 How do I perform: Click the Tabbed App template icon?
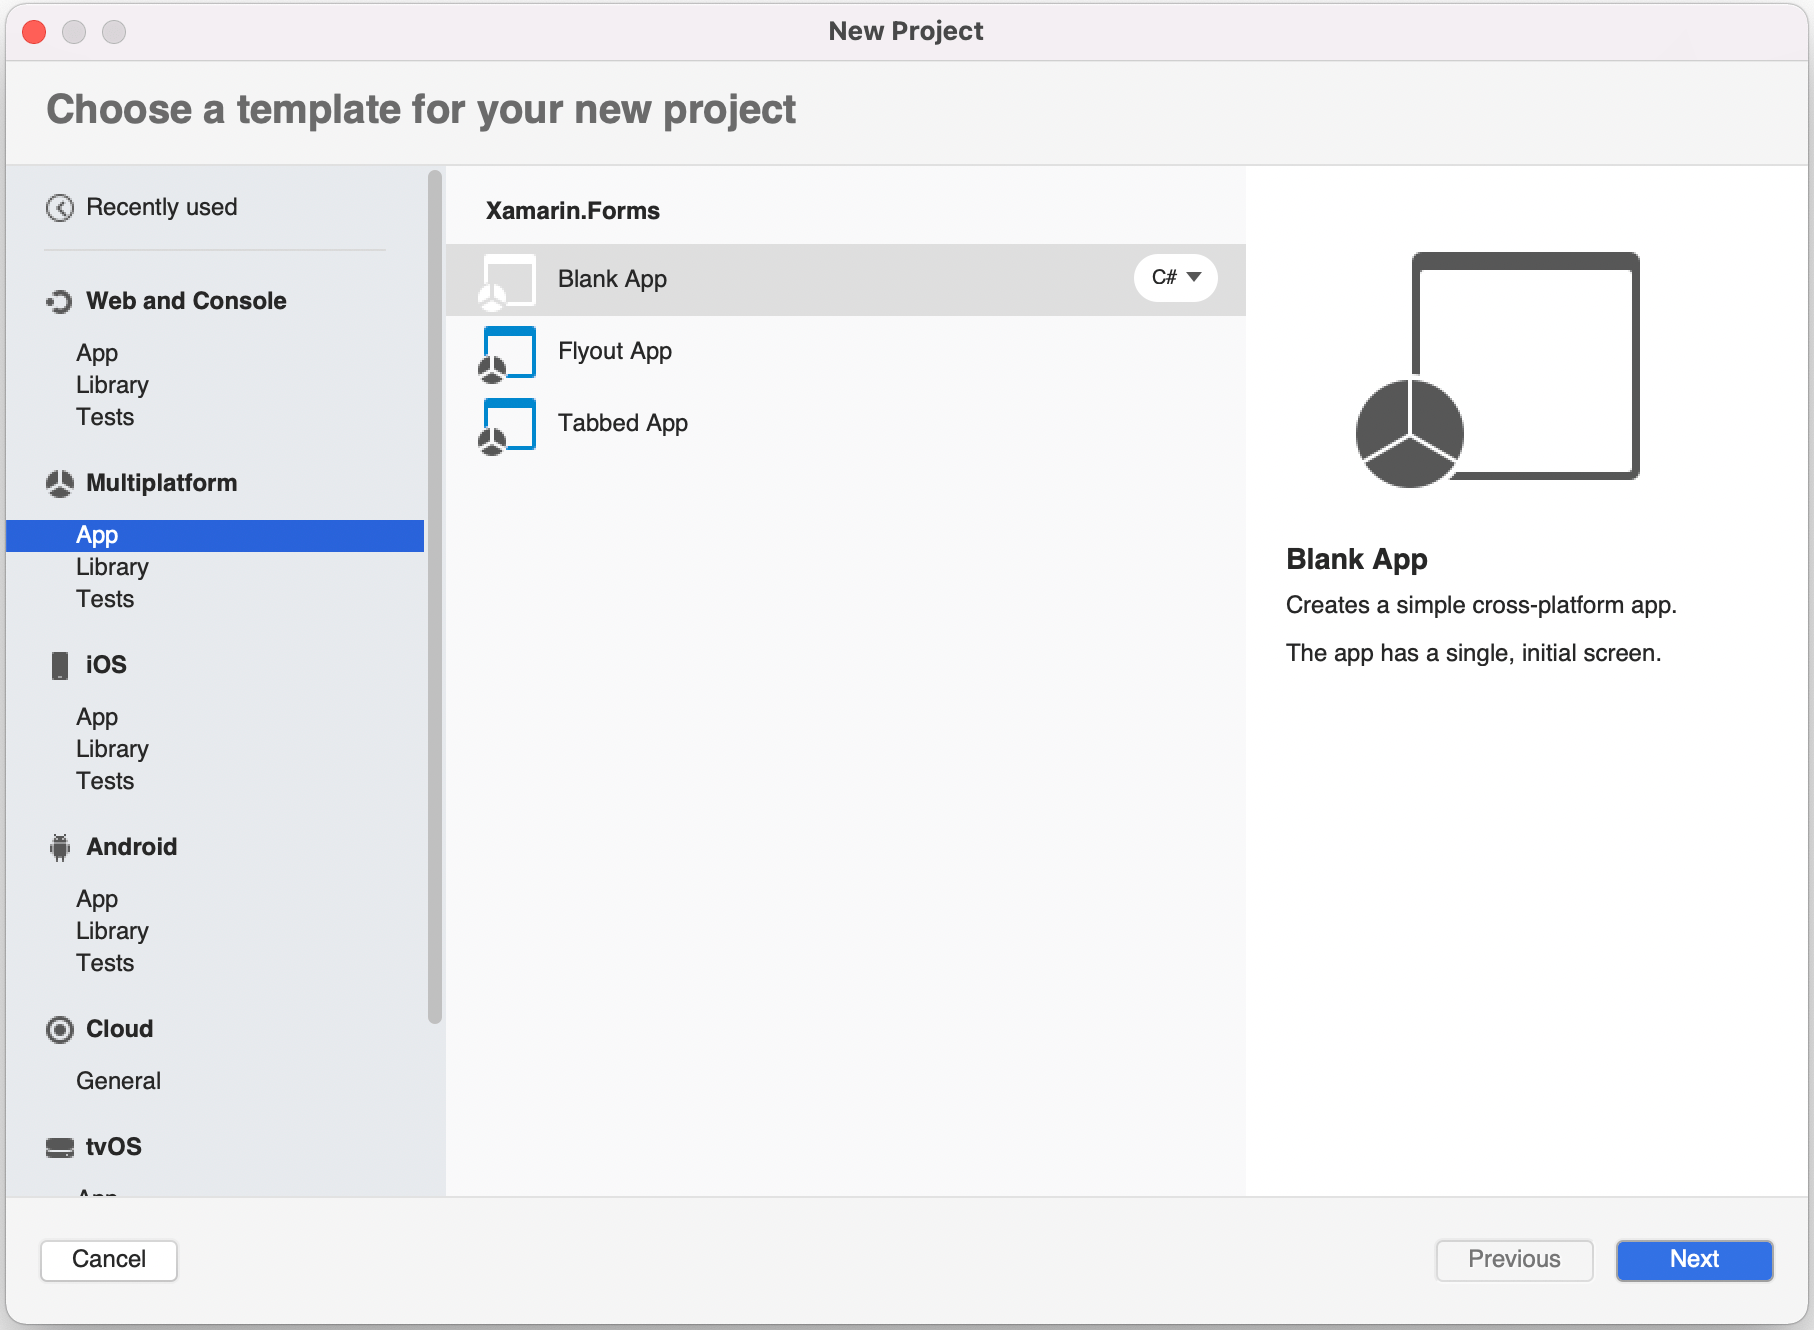506,424
